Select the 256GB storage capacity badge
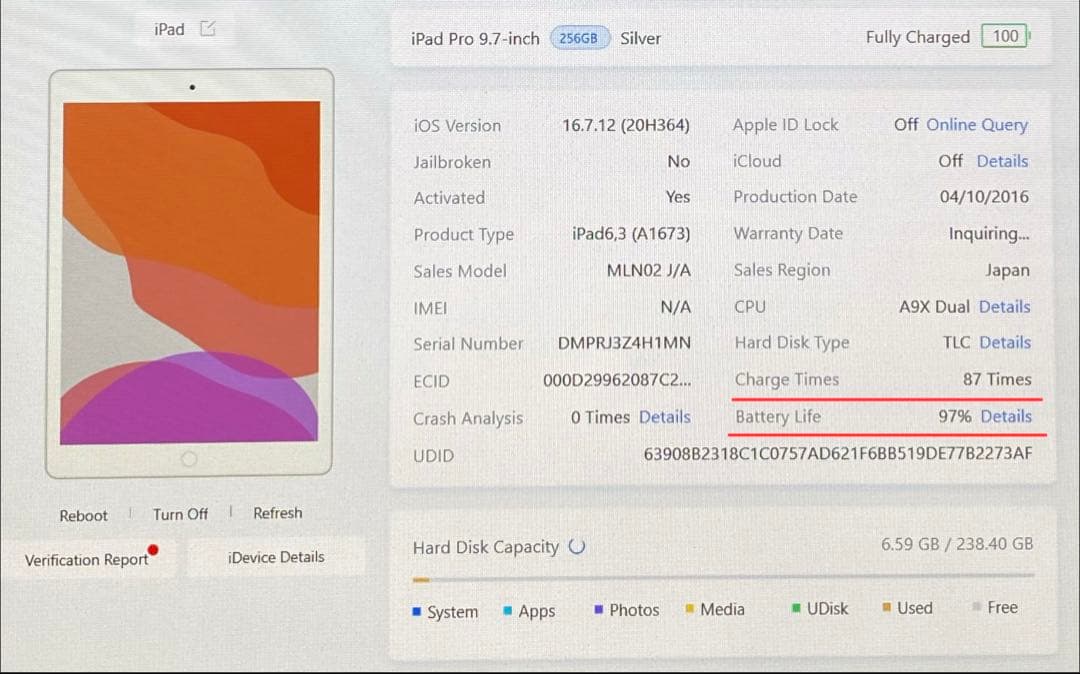 click(580, 38)
